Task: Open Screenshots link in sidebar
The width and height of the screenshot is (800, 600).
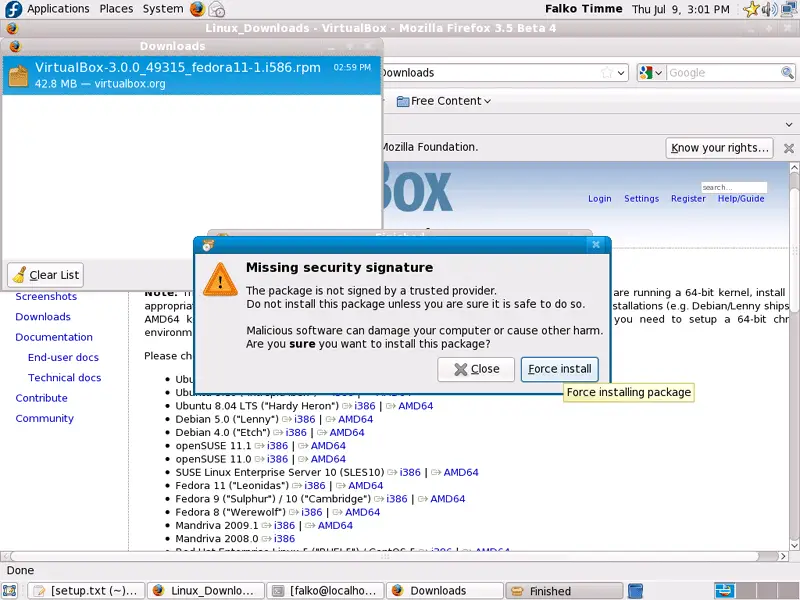Action: (46, 296)
